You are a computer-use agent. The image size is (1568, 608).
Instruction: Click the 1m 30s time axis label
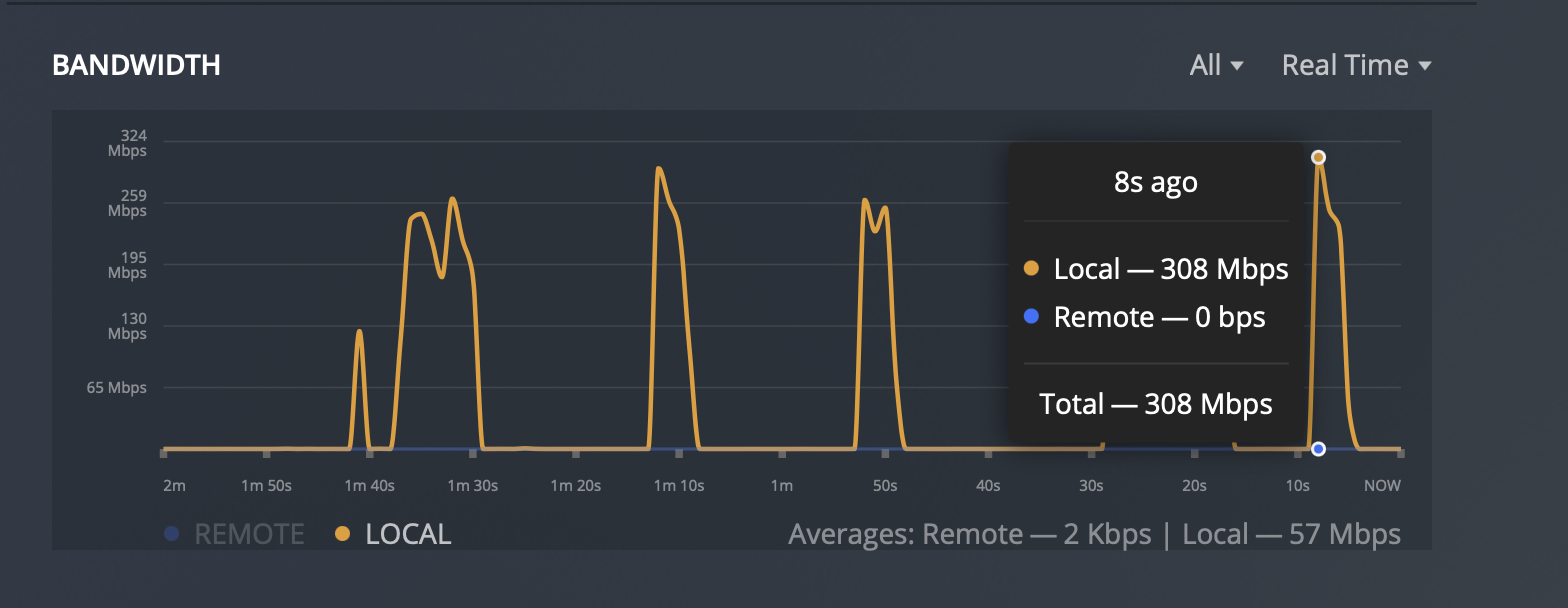tap(472, 486)
